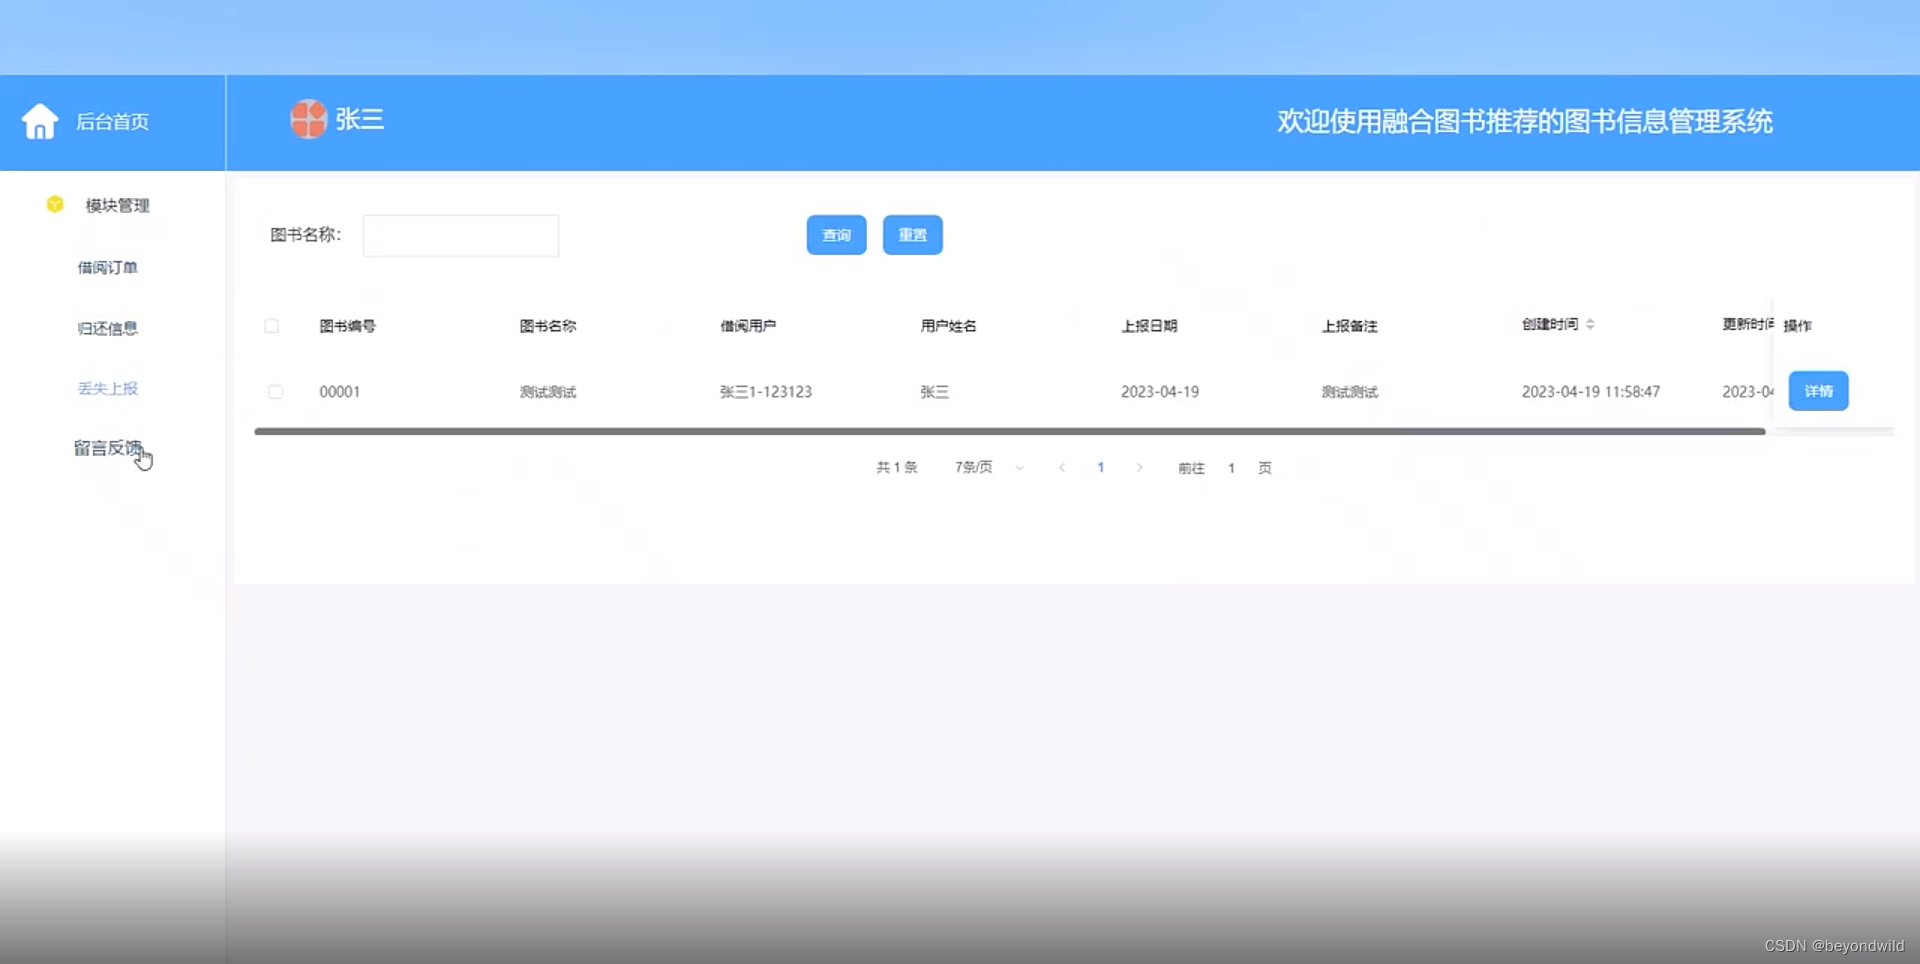Select 丢失上报 in the sidebar
The width and height of the screenshot is (1920, 964).
108,389
